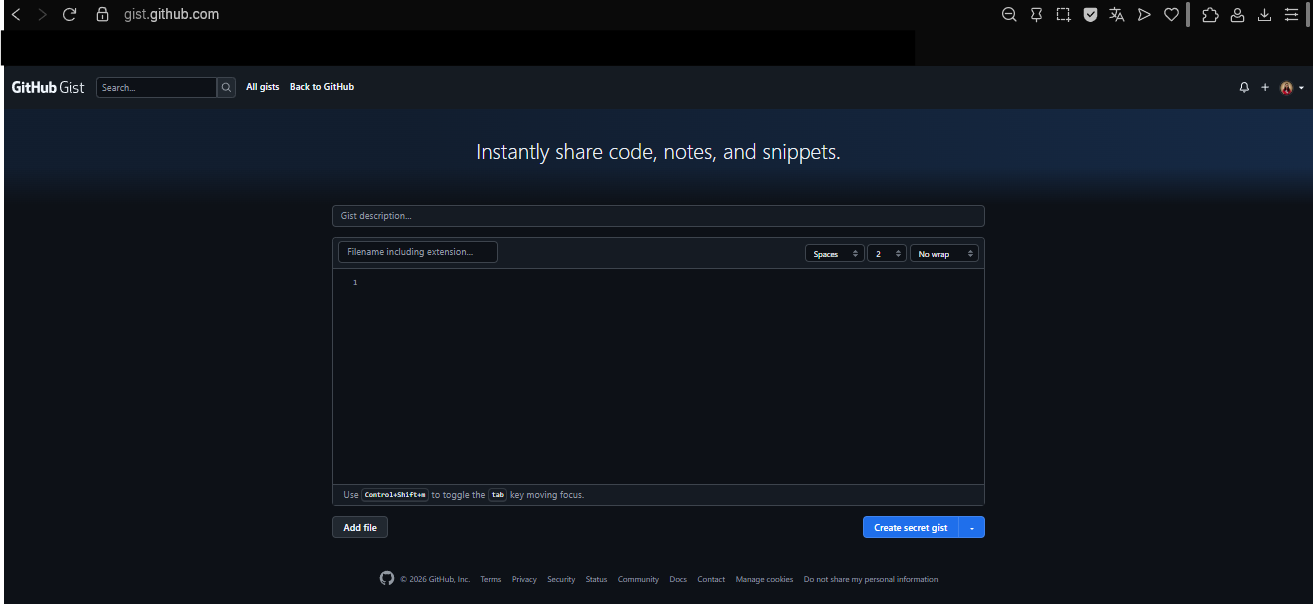Click the Create secret gist button
Viewport: 1313px width, 604px height.
(x=910, y=527)
